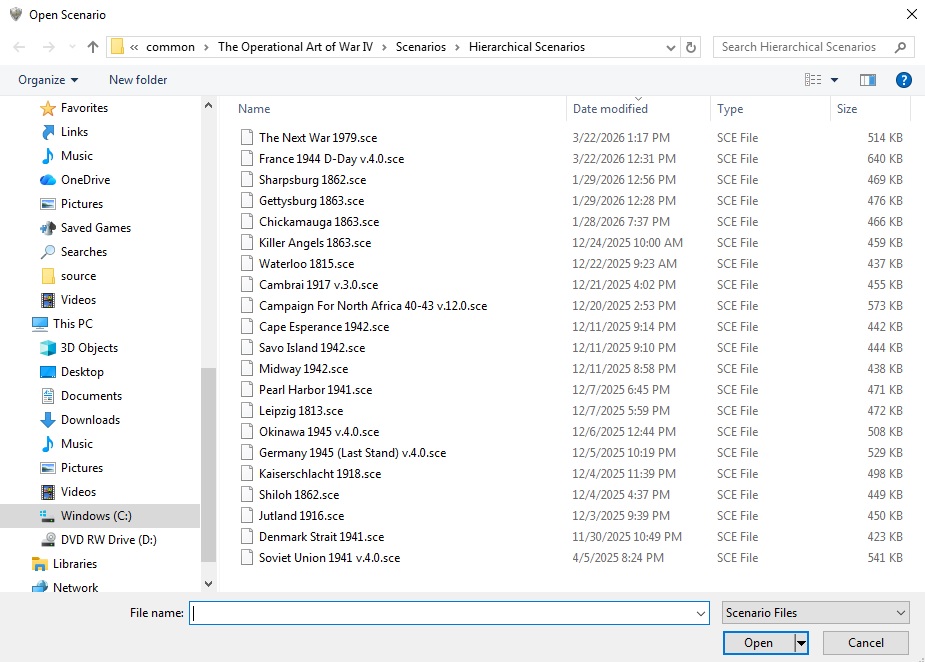Select OneDrive in the navigation pane
The height and width of the screenshot is (662, 925).
coord(84,180)
